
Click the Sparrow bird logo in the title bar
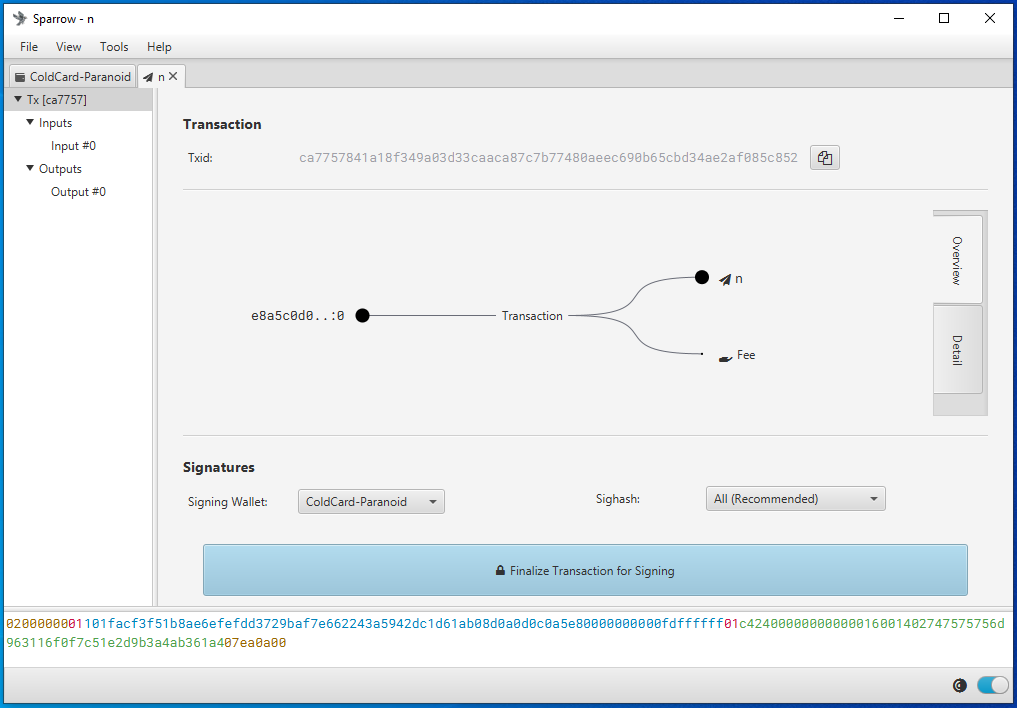(19, 18)
